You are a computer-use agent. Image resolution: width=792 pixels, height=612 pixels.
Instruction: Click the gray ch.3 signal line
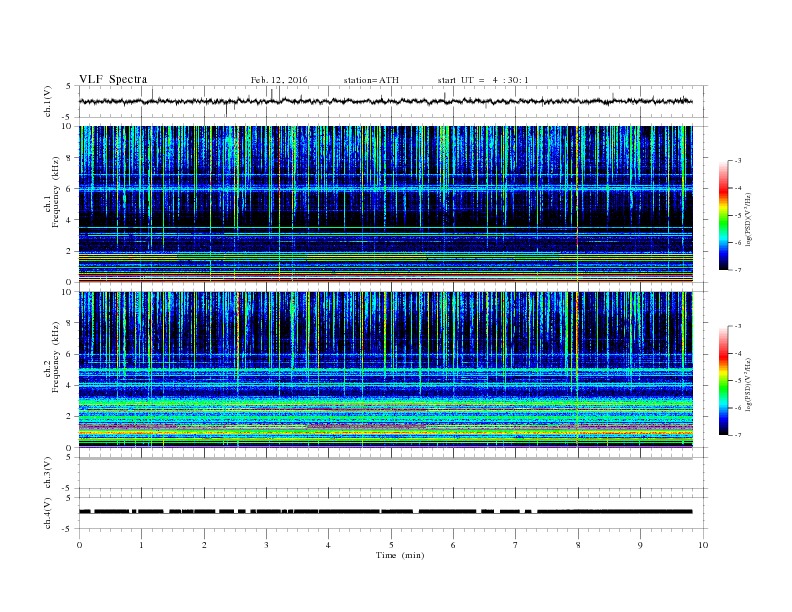(x=386, y=458)
